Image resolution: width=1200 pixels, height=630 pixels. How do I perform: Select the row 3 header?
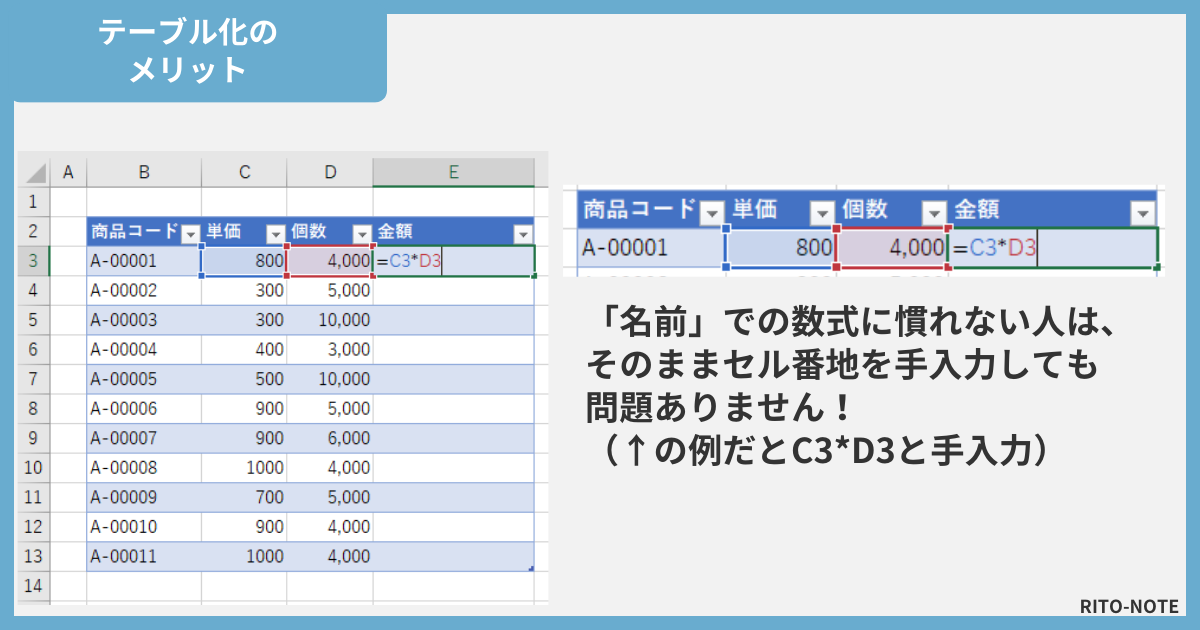pos(33,262)
